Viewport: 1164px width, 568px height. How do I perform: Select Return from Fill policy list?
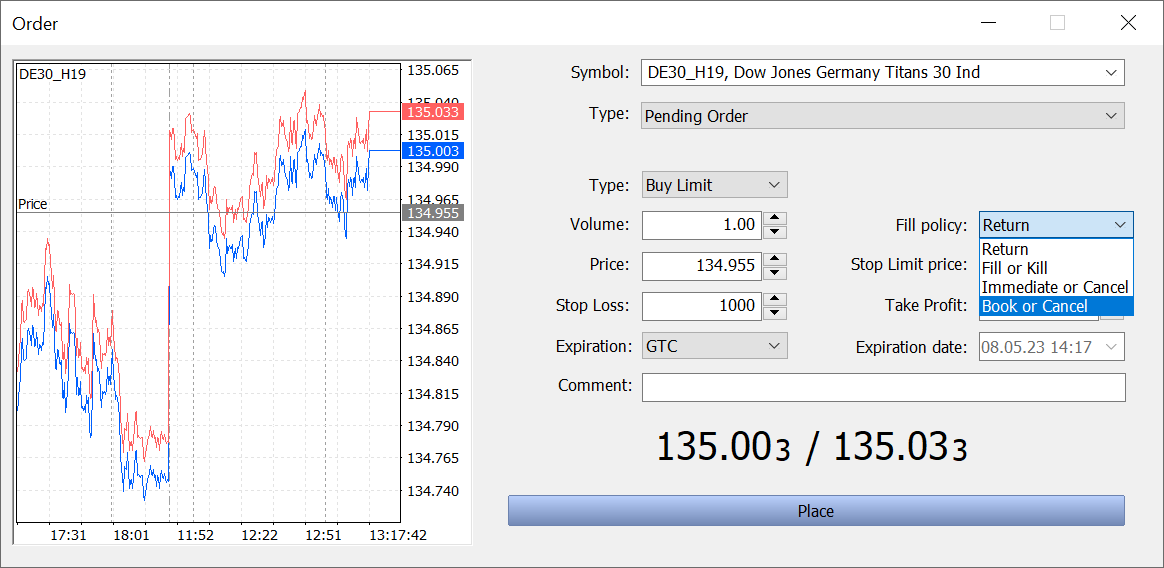click(1005, 249)
